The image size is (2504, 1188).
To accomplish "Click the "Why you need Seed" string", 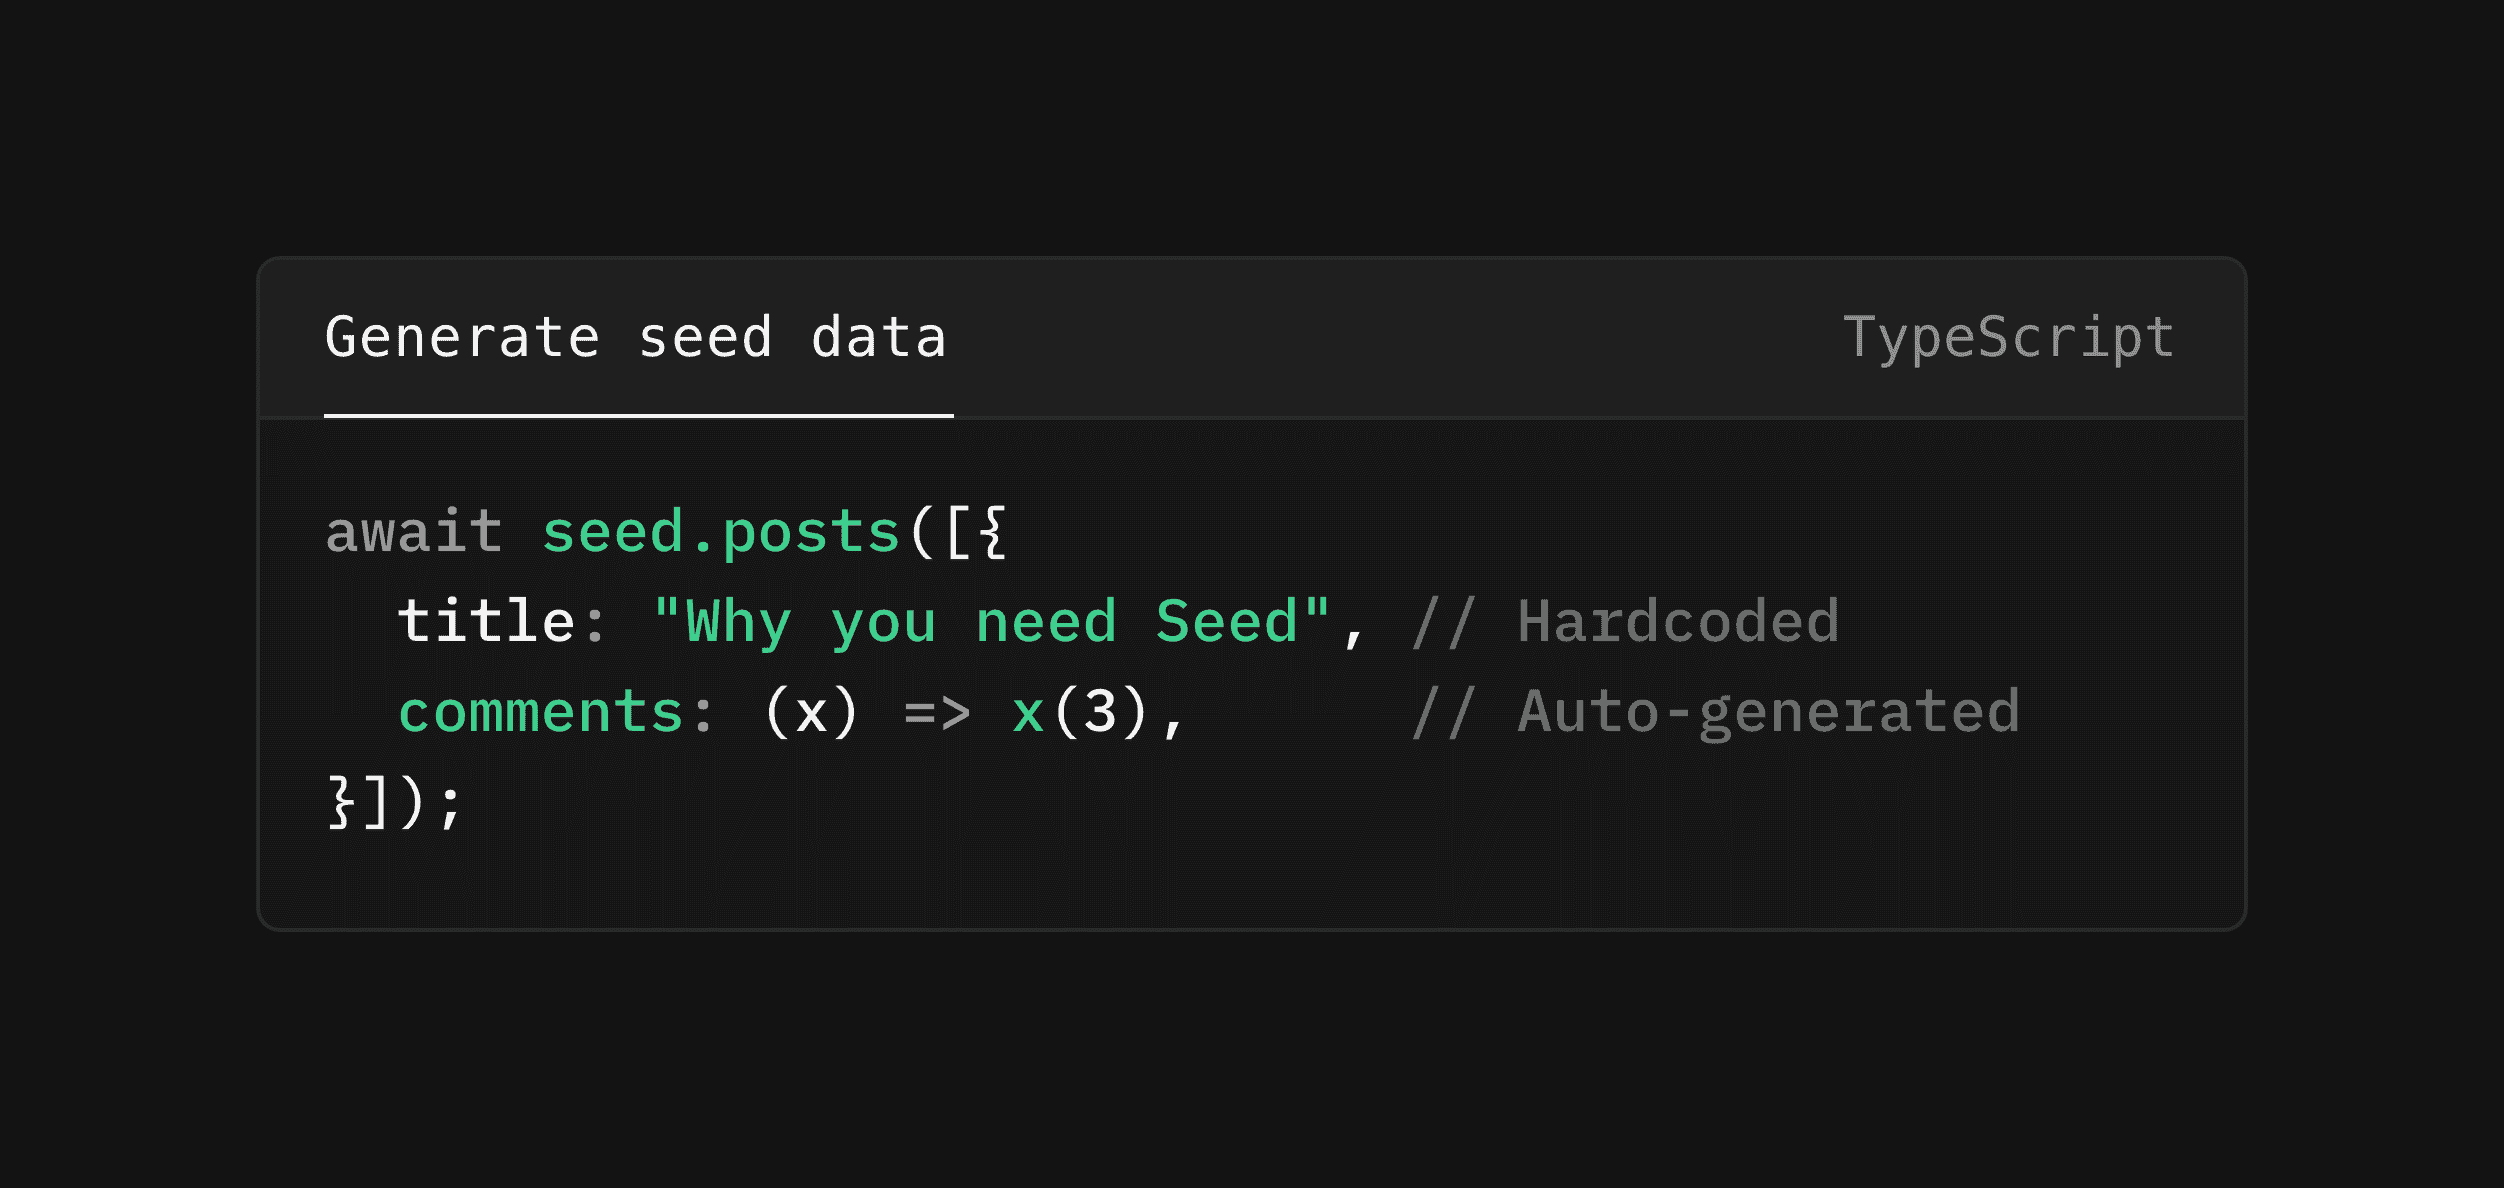I will (x=991, y=622).
